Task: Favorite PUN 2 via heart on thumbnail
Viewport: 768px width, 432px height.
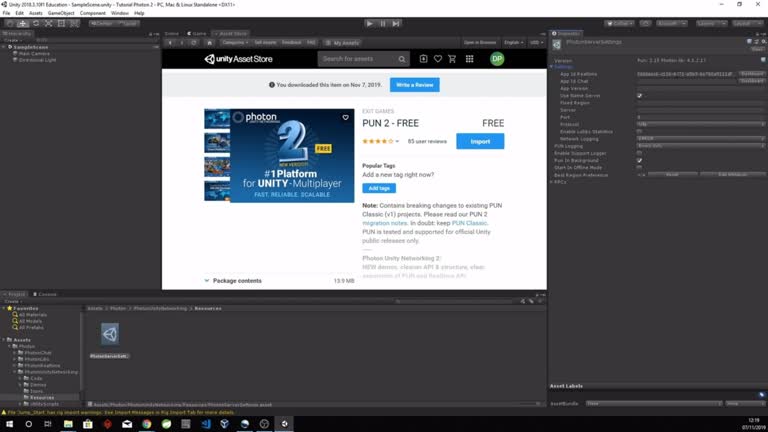Action: 345,118
